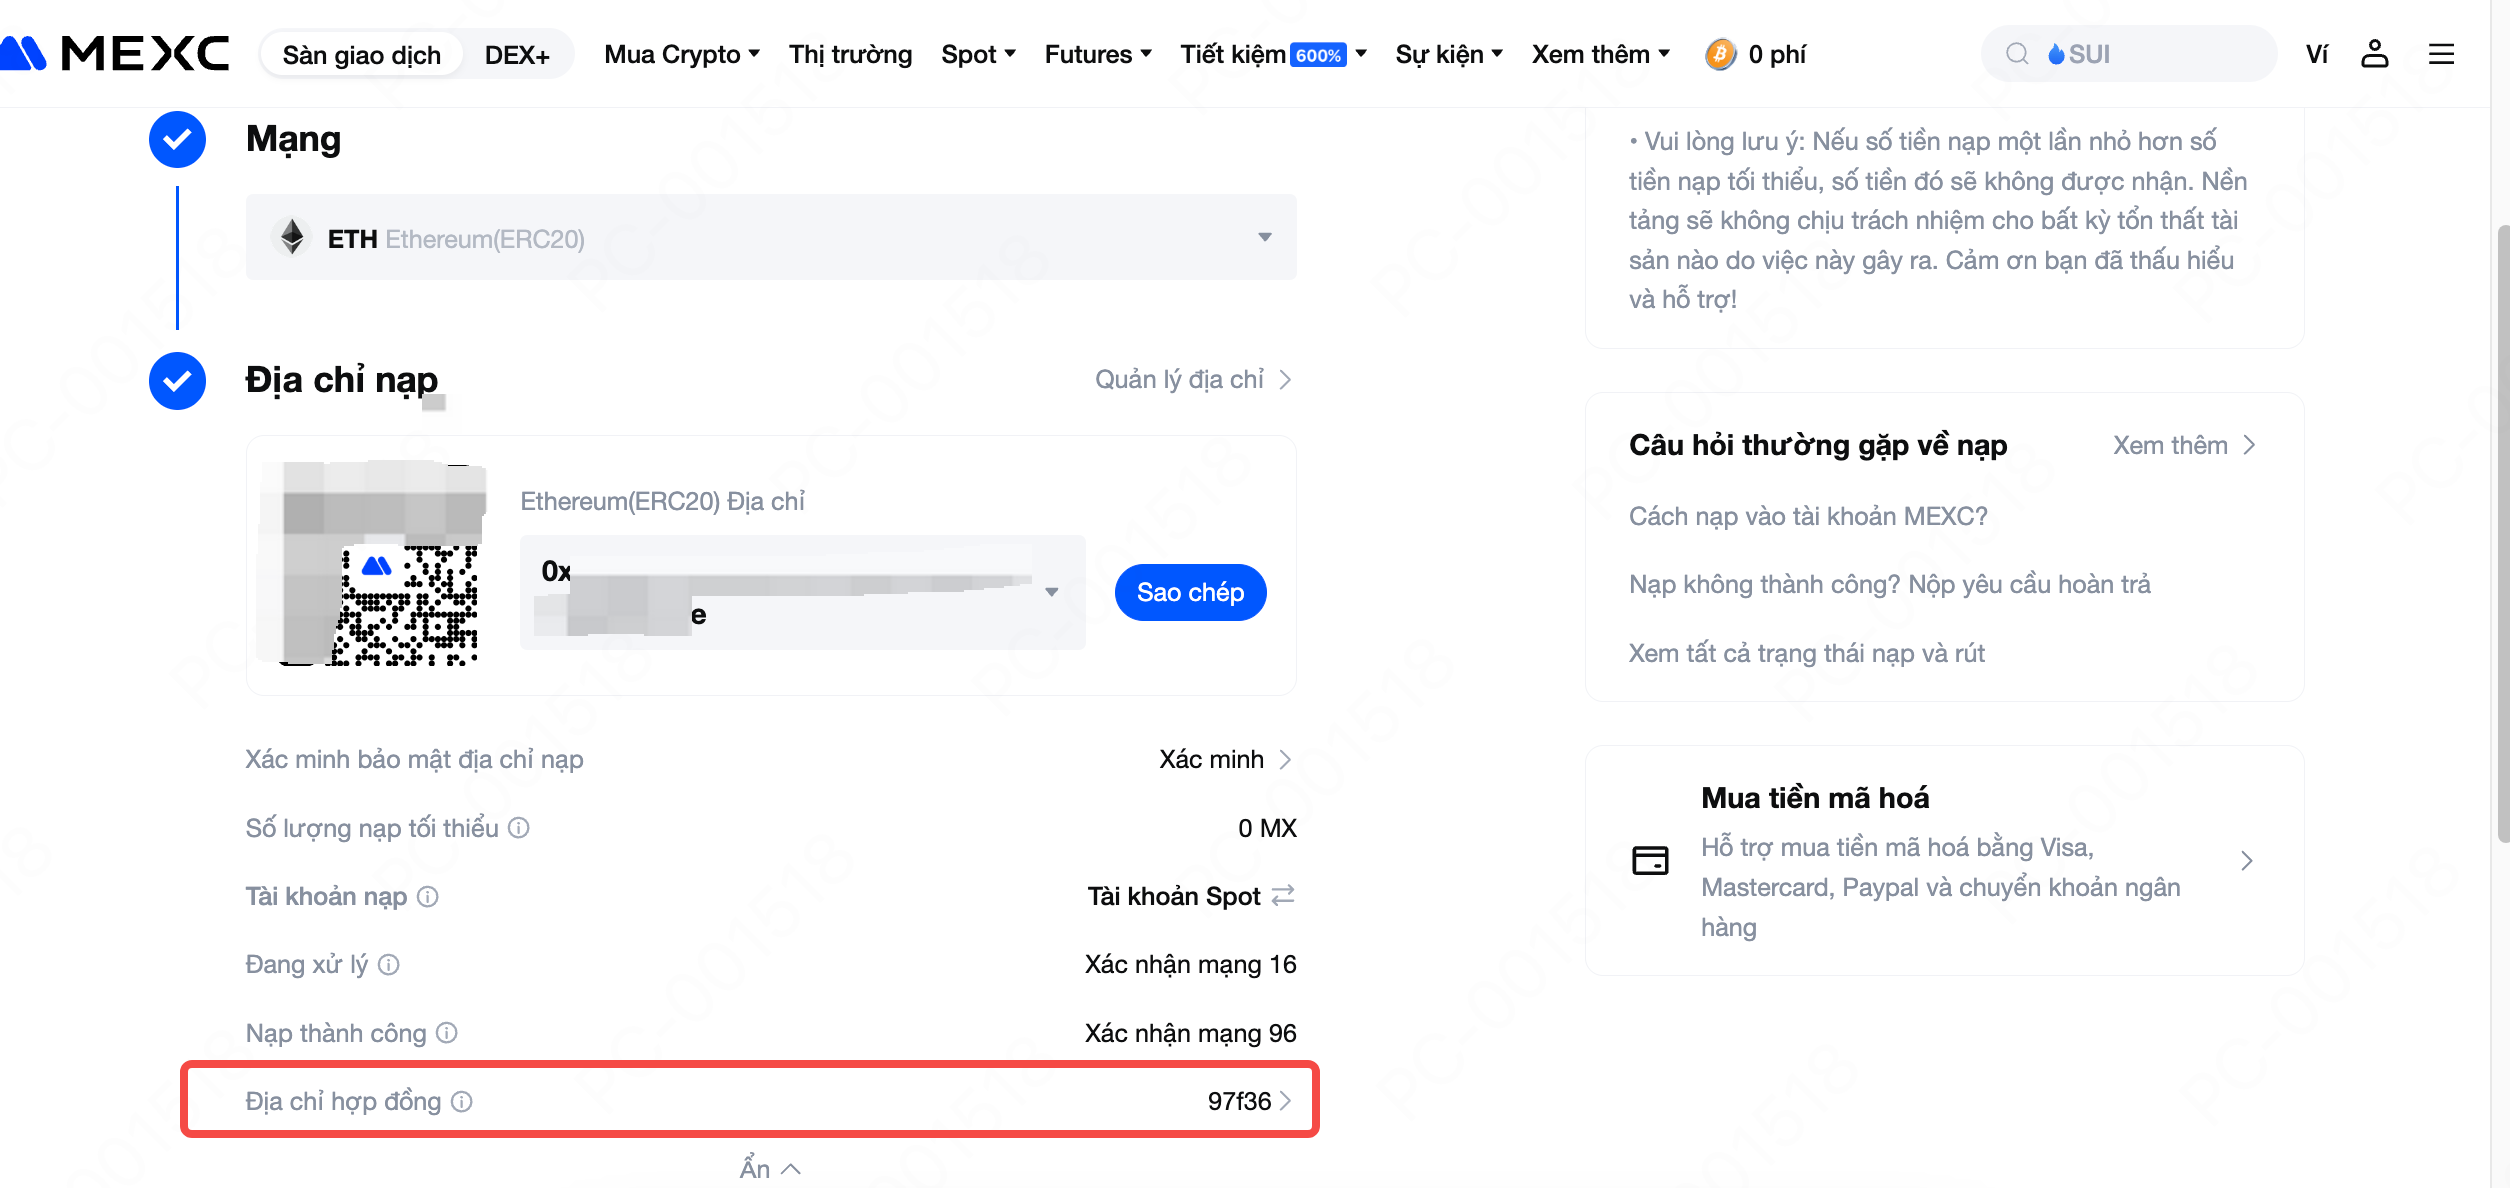The image size is (2510, 1188).
Task: Click the search magnifier icon
Action: [x=2017, y=54]
